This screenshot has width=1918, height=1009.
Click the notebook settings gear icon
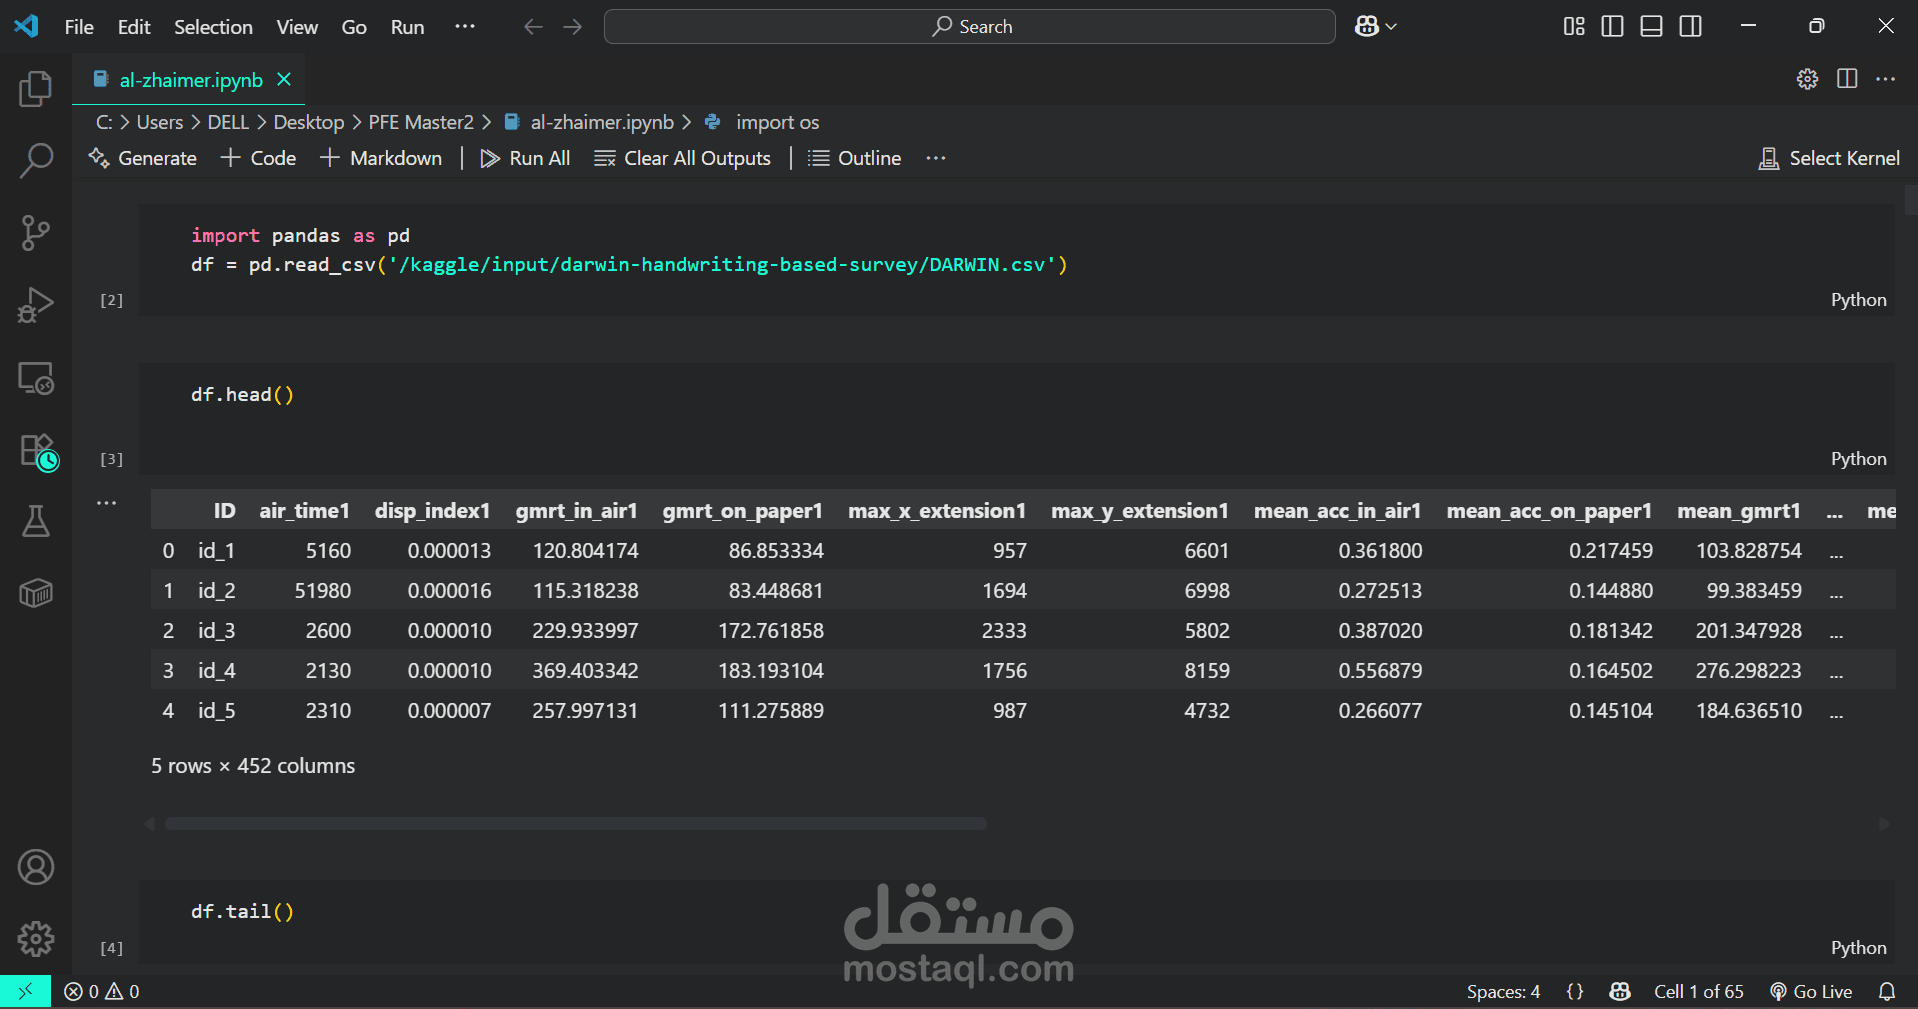coord(1807,79)
